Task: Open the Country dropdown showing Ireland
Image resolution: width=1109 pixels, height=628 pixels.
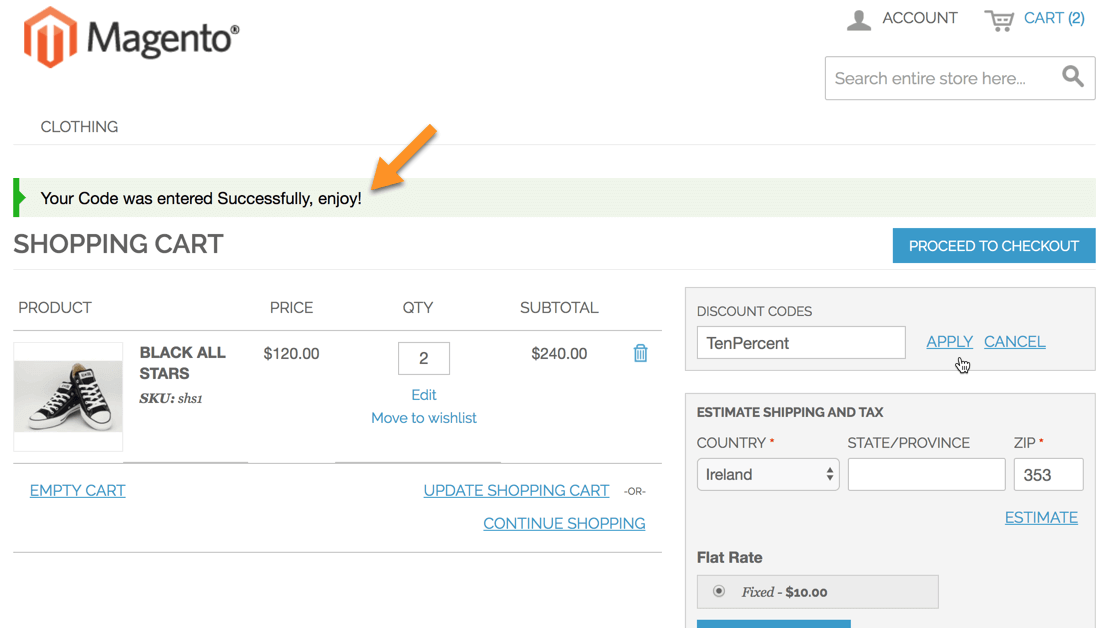Action: 767,475
